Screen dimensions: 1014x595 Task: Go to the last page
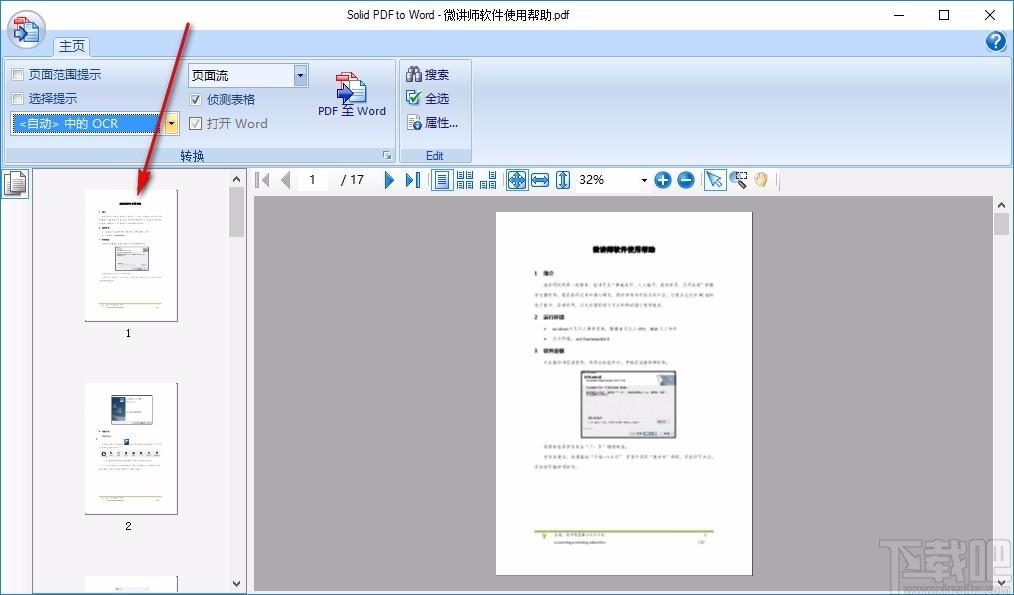[x=413, y=180]
